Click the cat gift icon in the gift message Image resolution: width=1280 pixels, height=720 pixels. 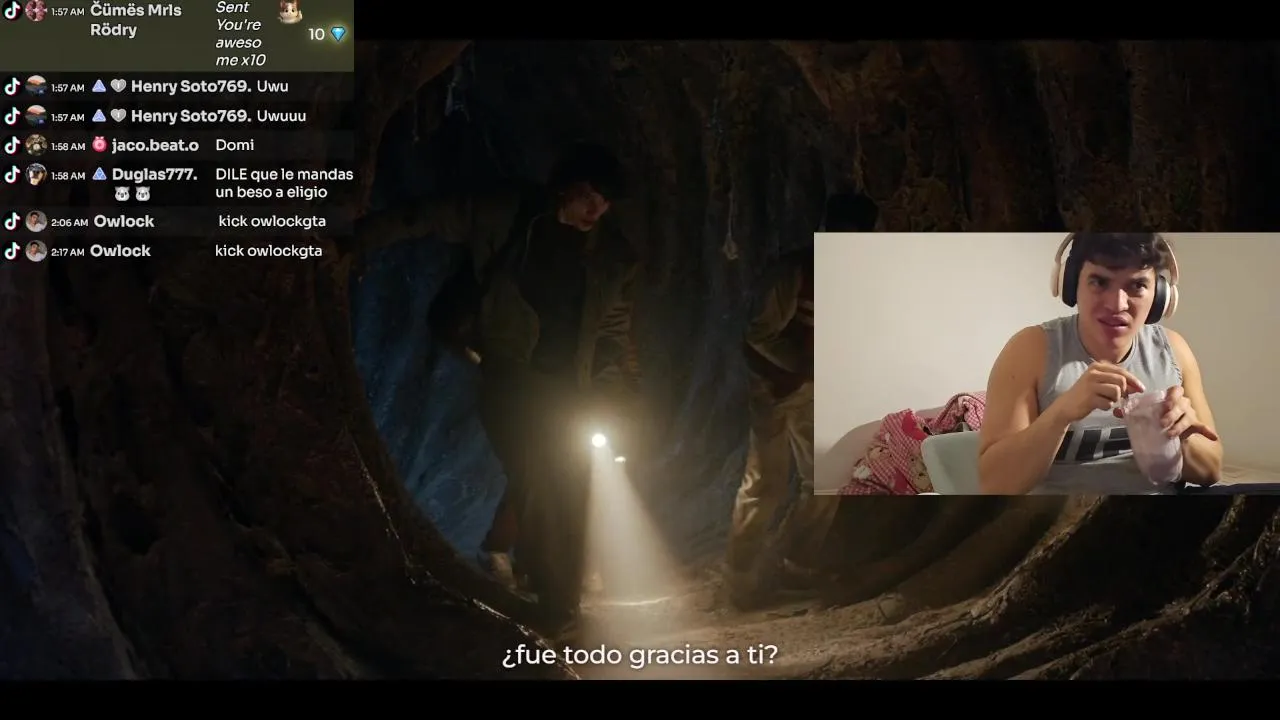pos(289,12)
